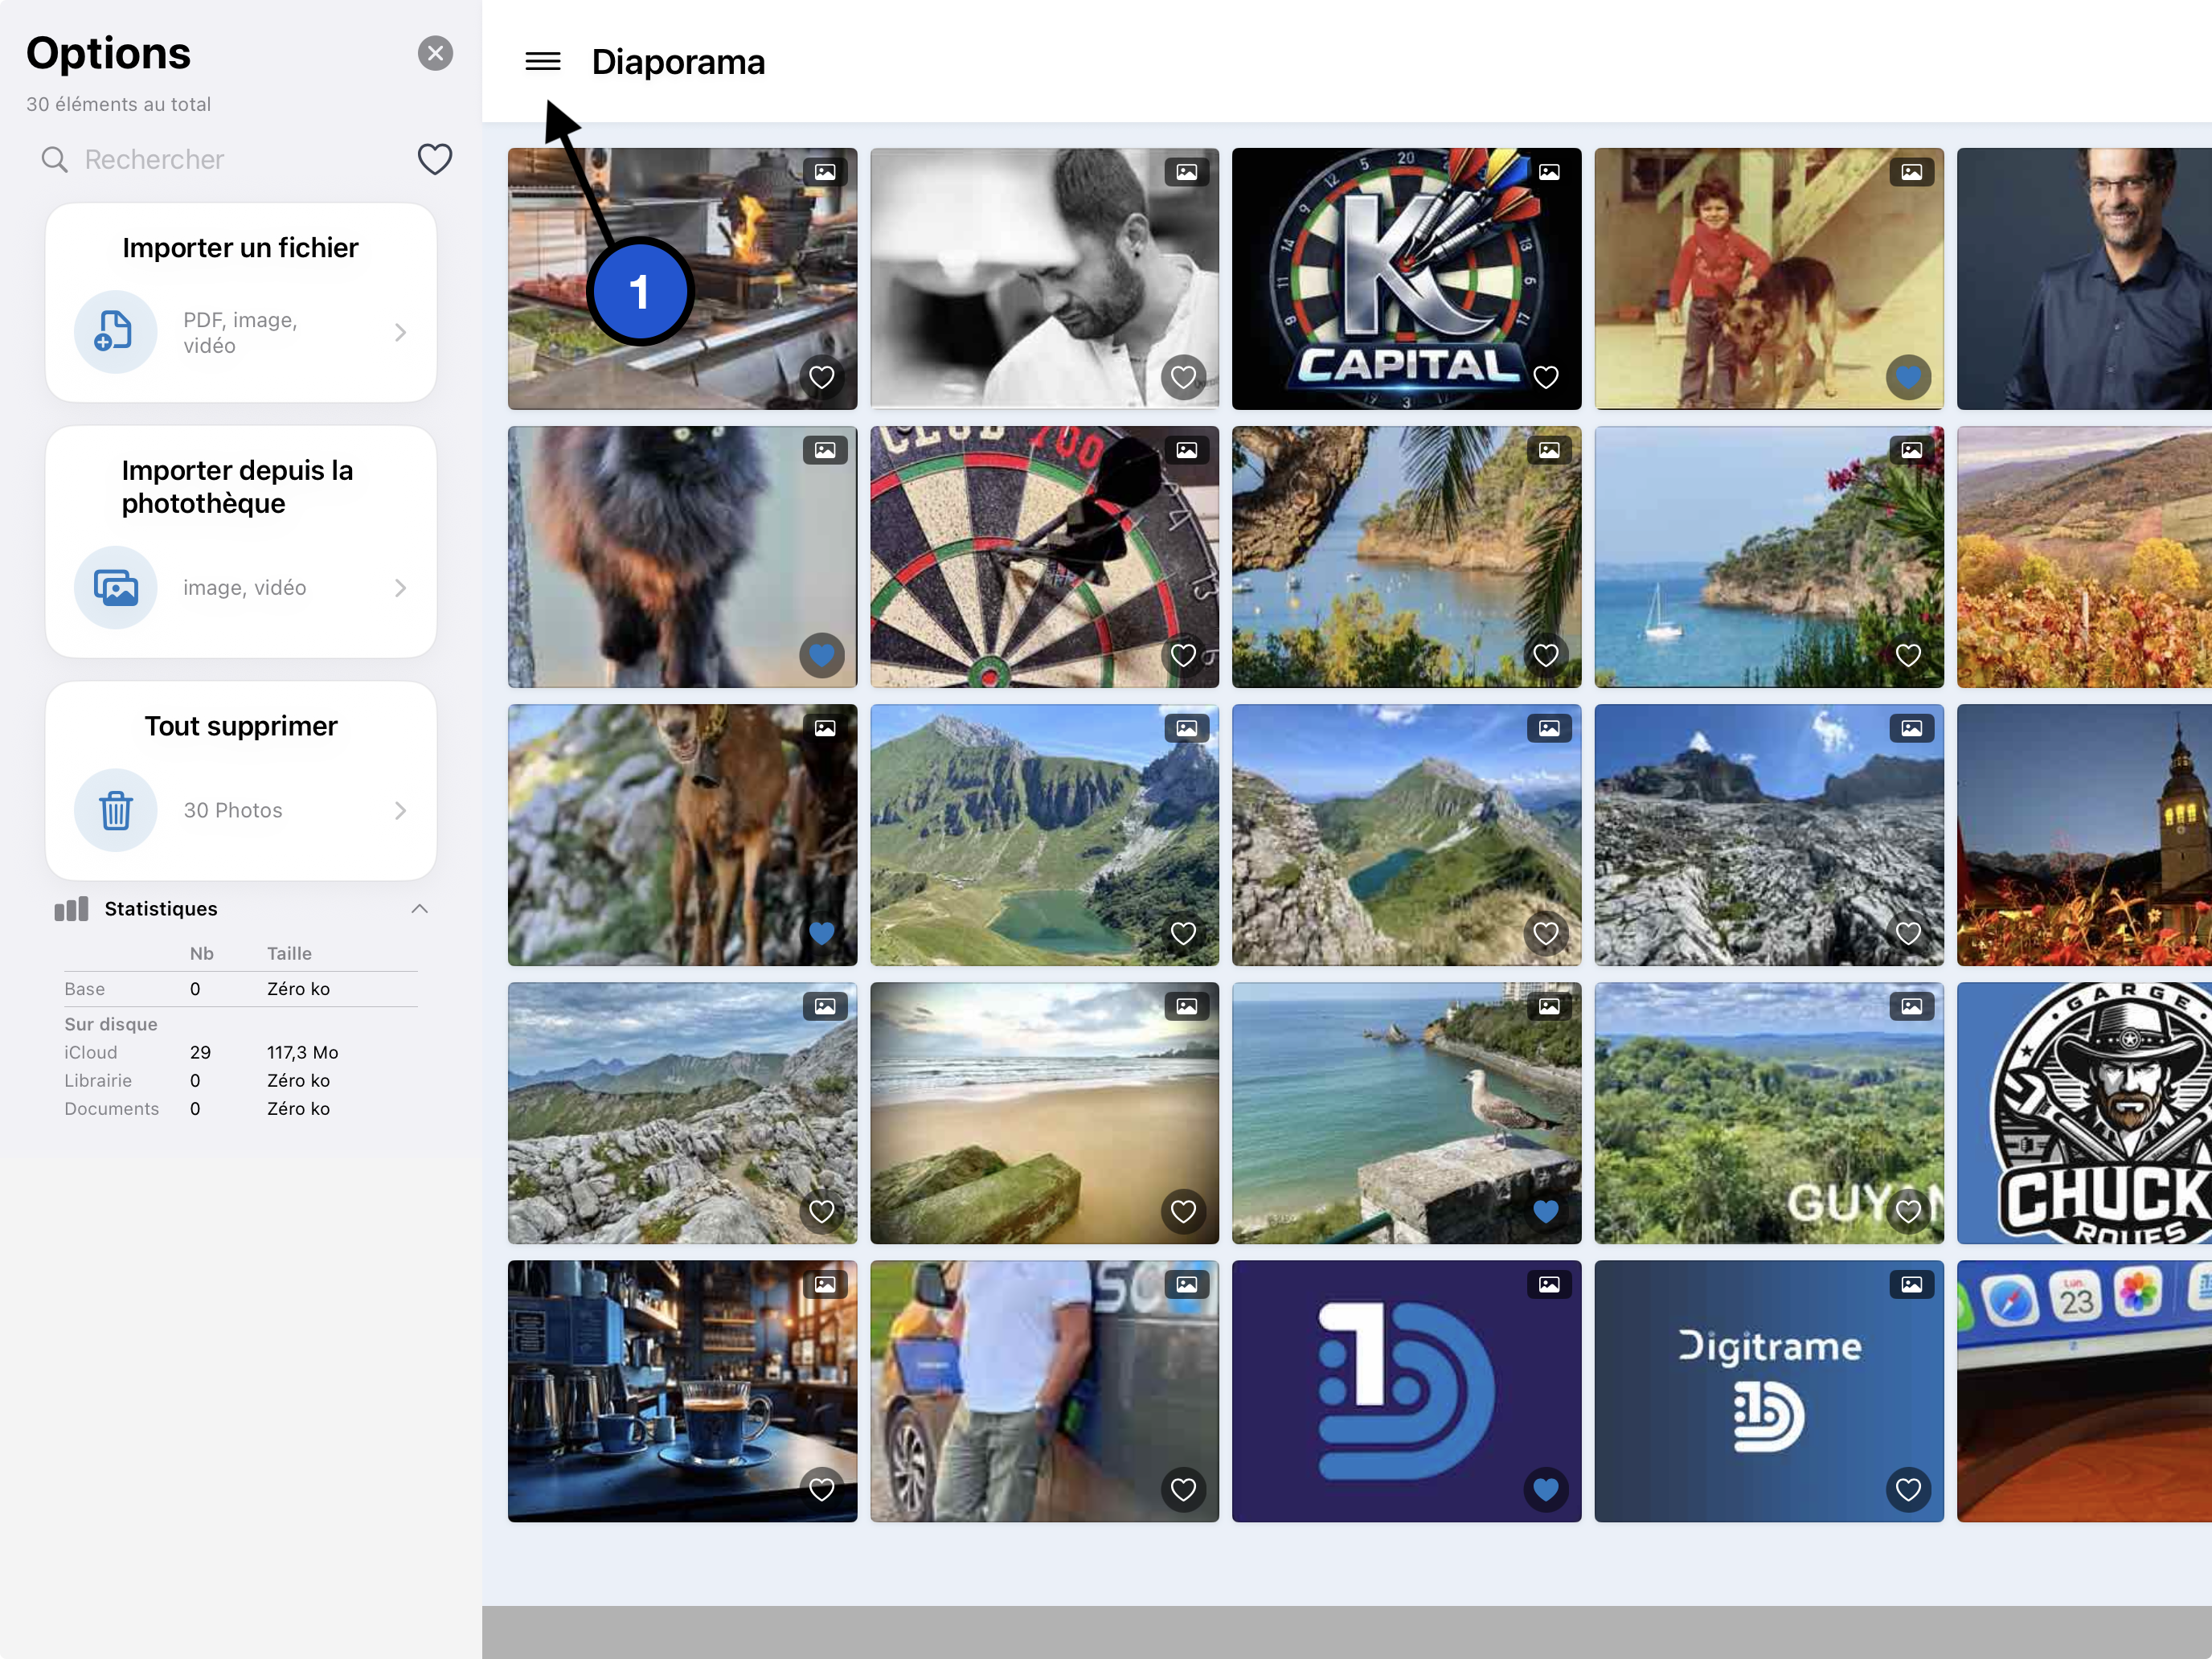The height and width of the screenshot is (1659, 2212).
Task: Click the trash icon for 30 Photos
Action: pos(115,810)
